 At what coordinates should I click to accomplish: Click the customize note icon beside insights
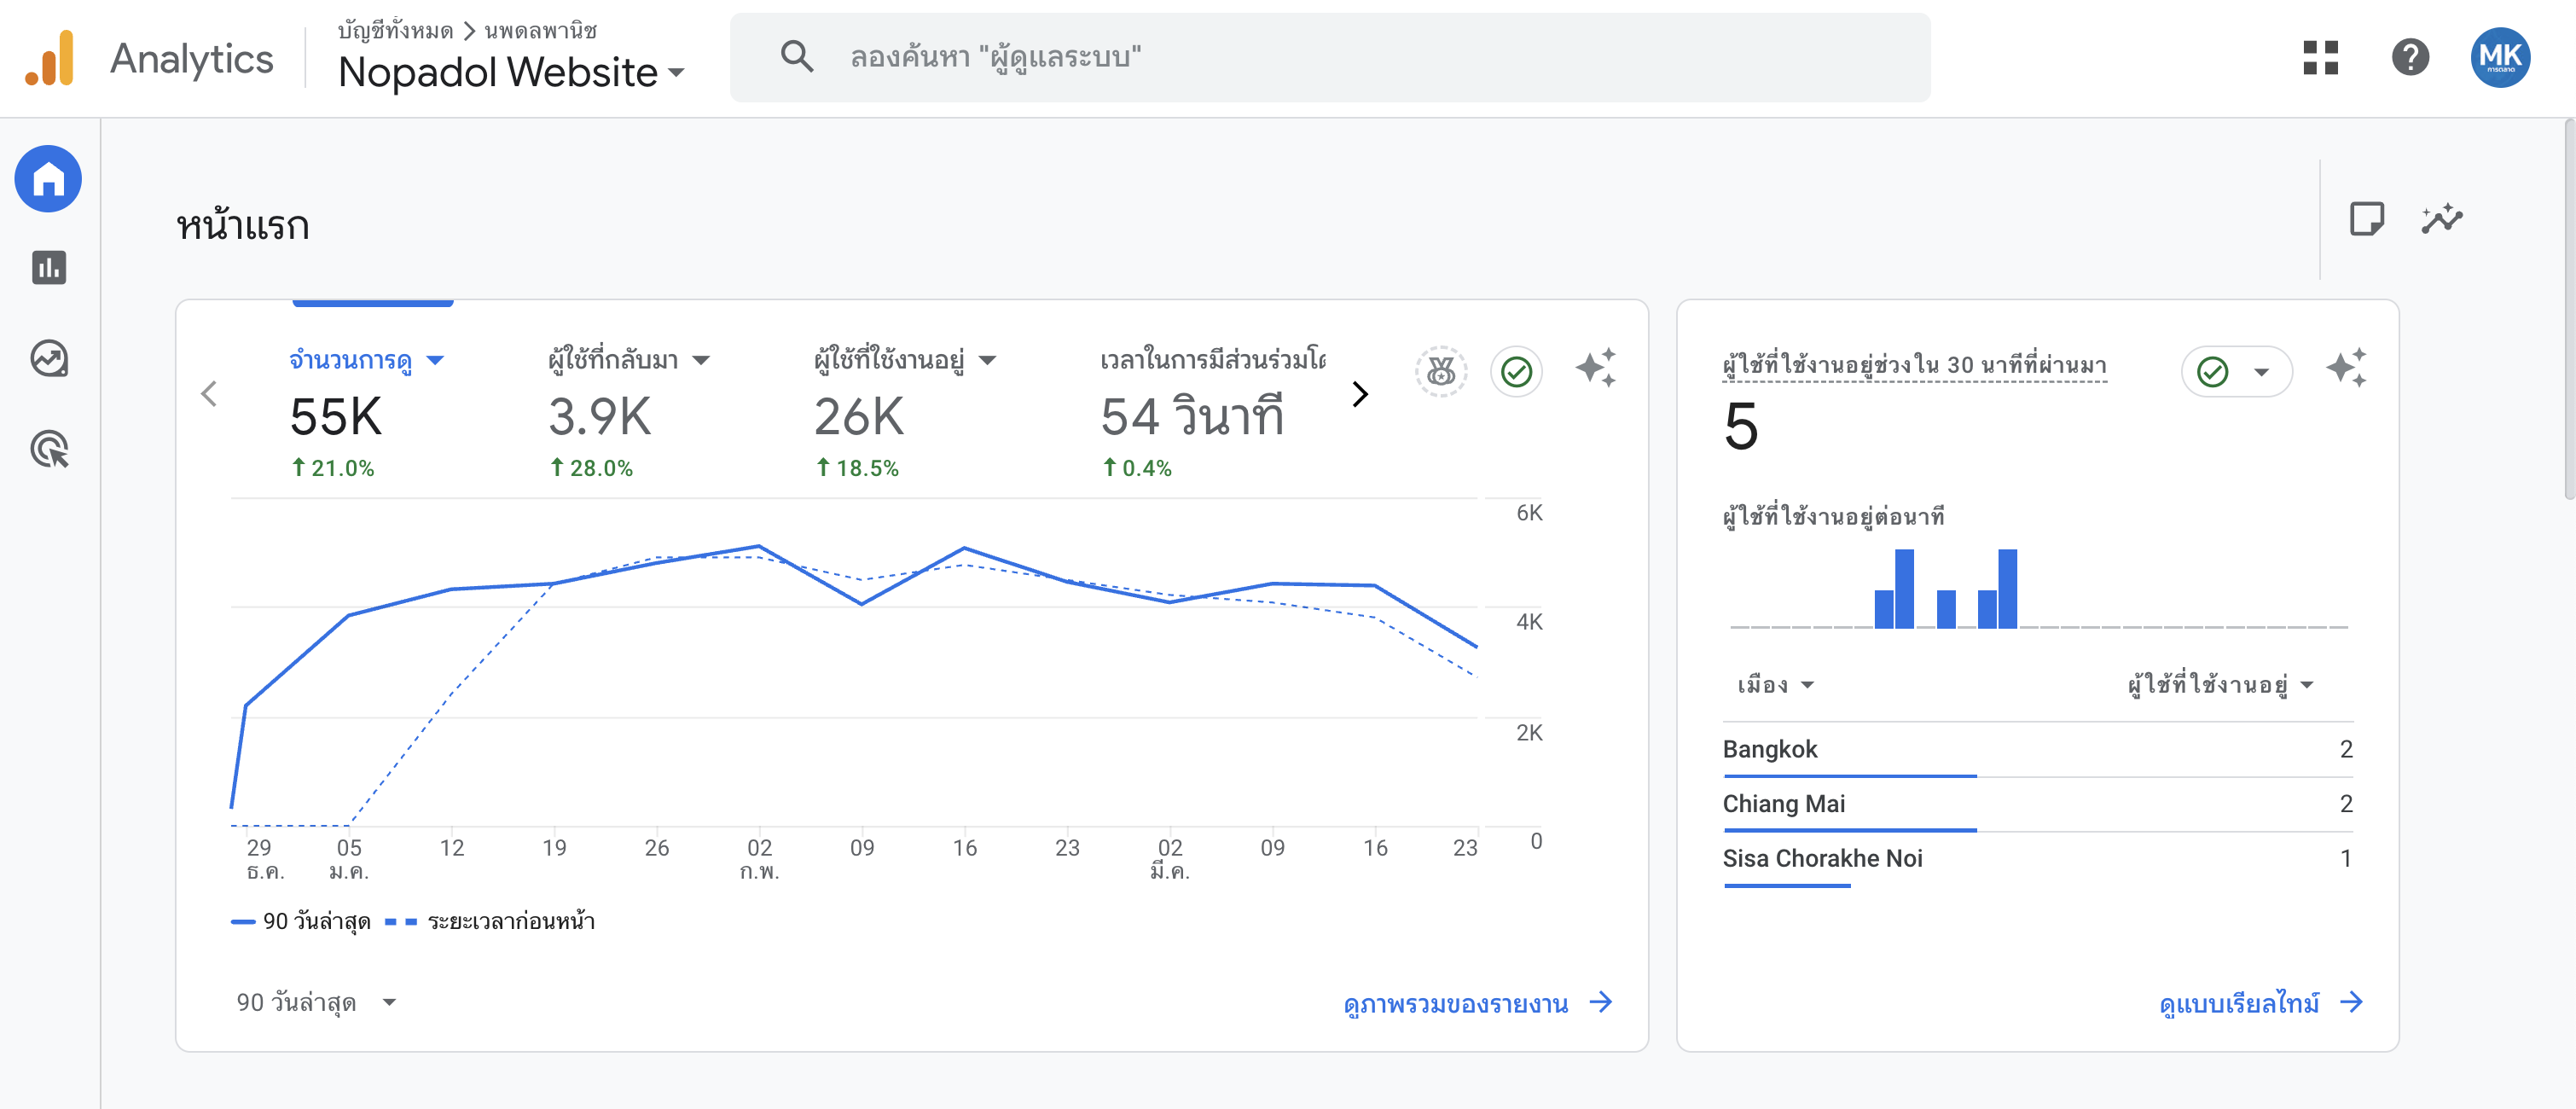[2366, 219]
